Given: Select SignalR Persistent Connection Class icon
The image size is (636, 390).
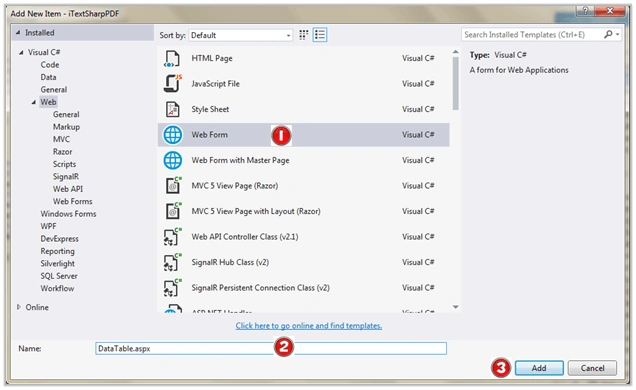Looking at the screenshot, I should (172, 288).
